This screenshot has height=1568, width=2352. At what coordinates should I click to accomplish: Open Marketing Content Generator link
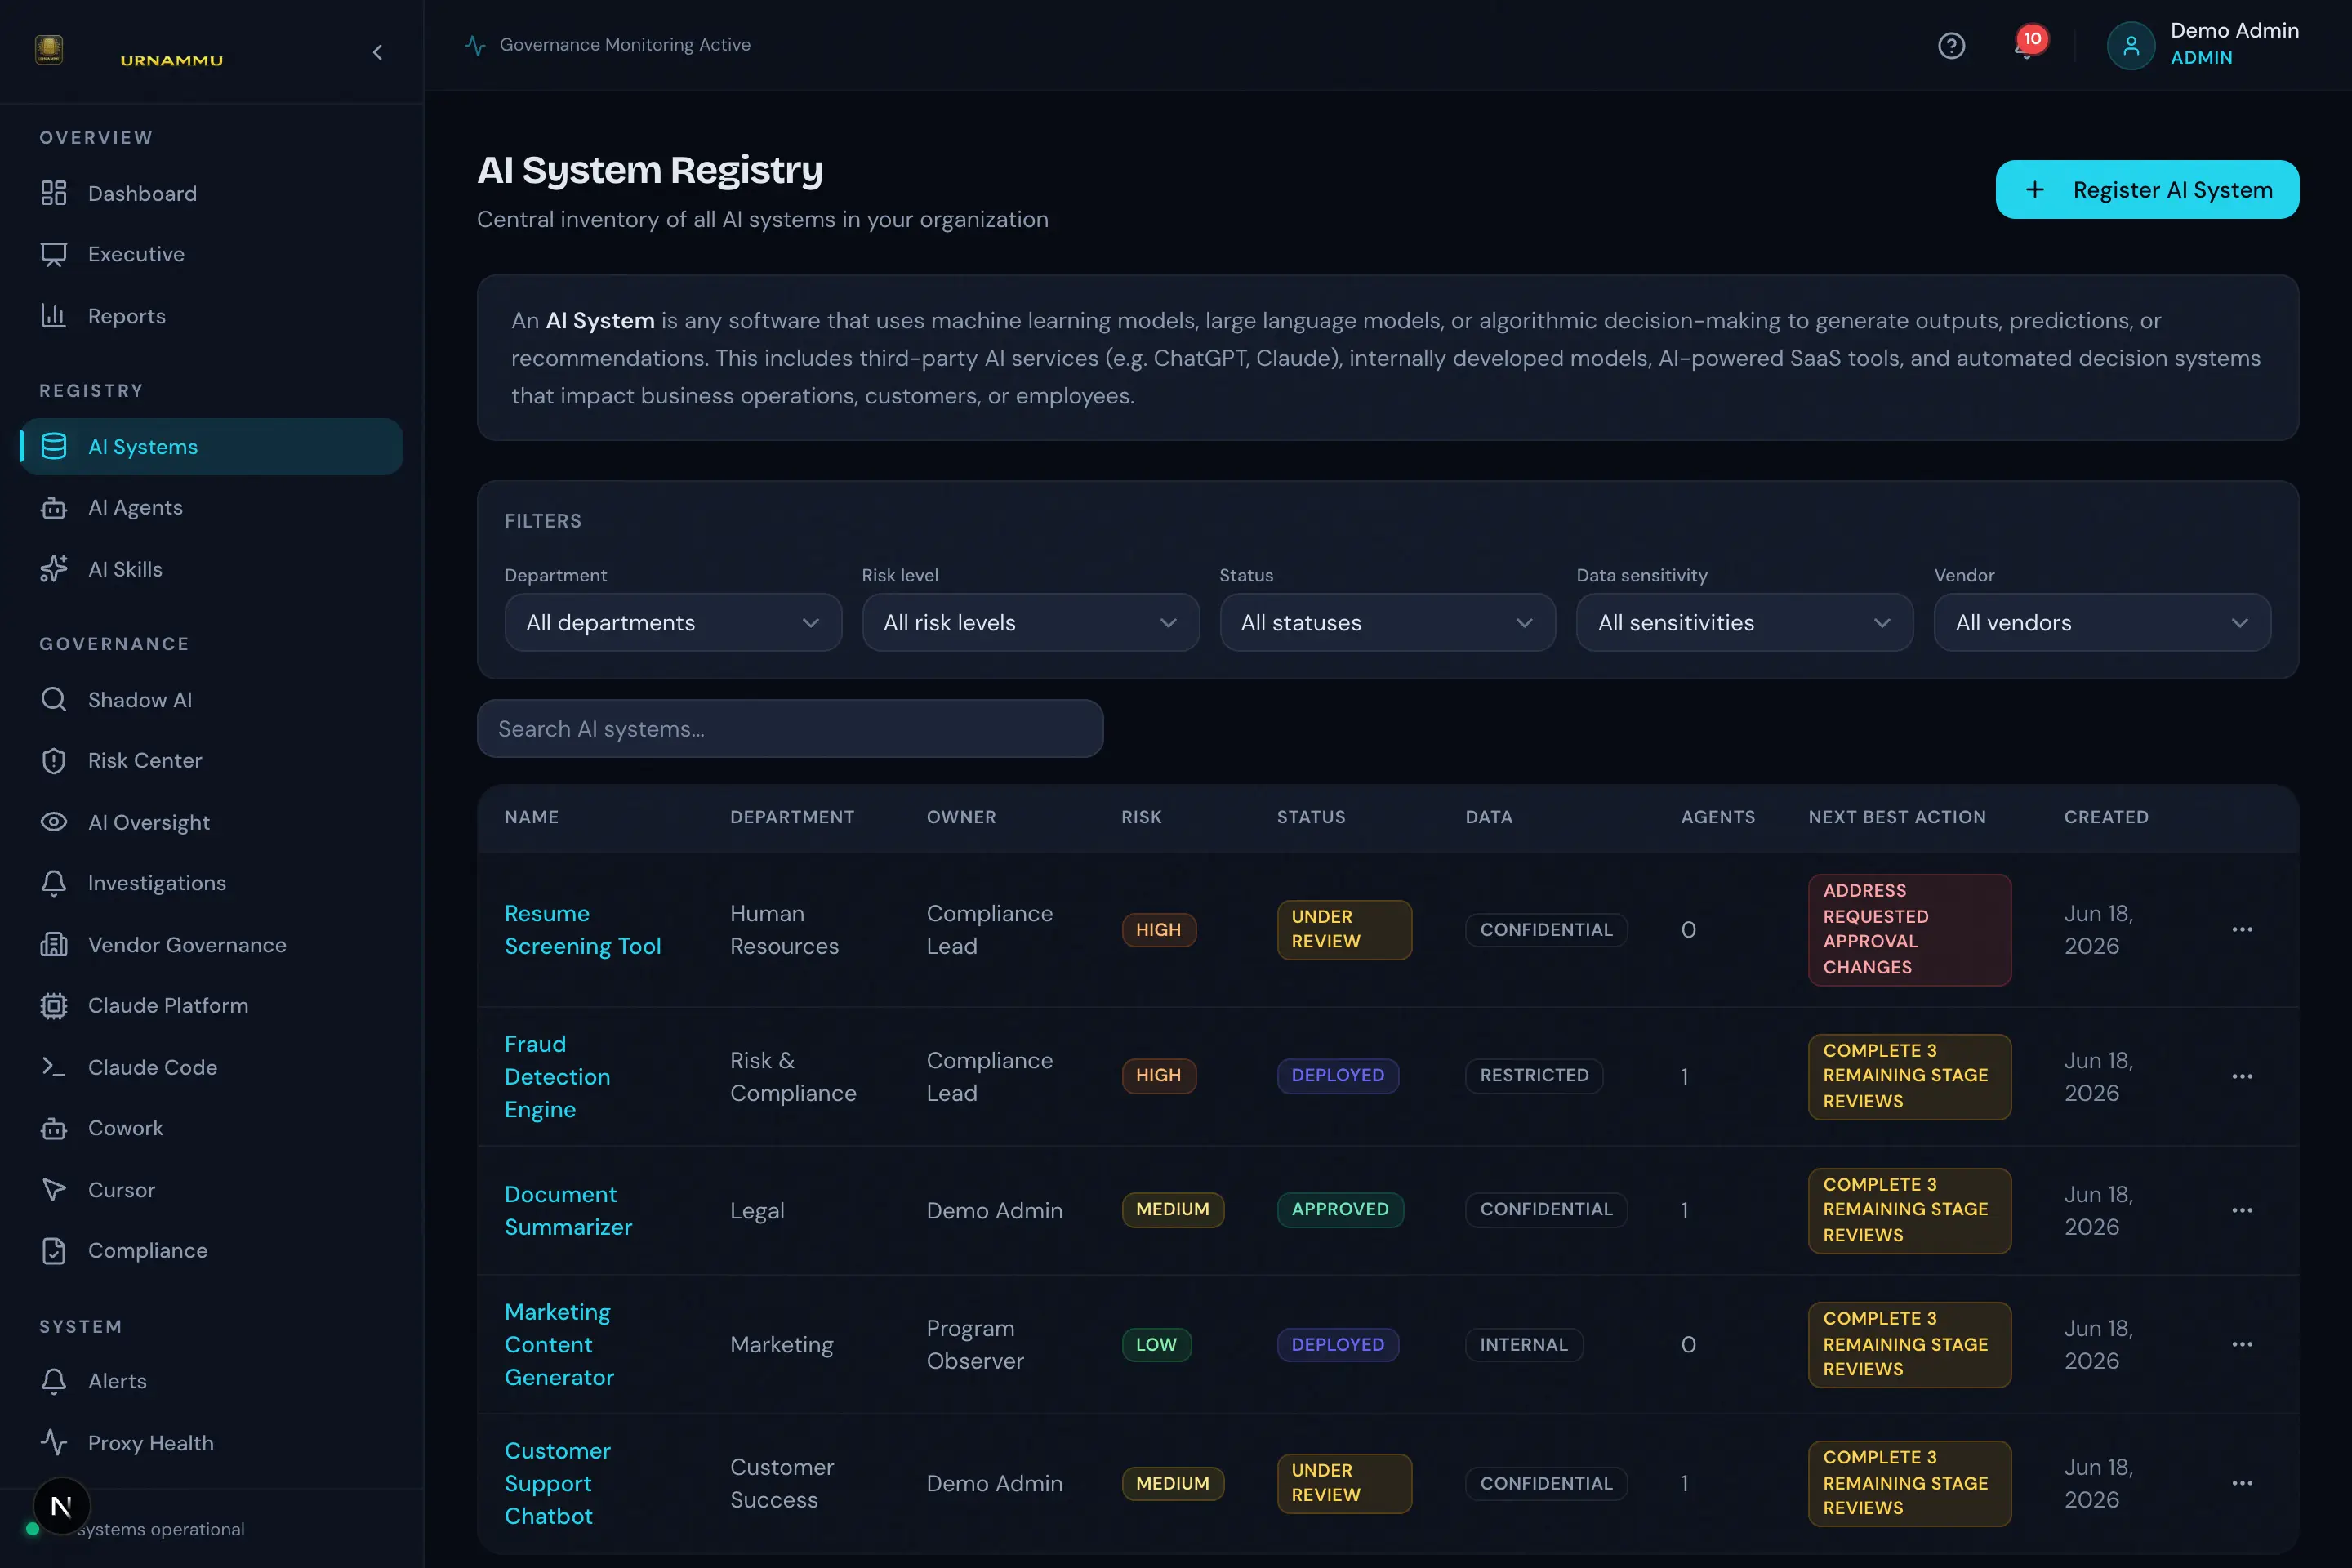coord(559,1345)
